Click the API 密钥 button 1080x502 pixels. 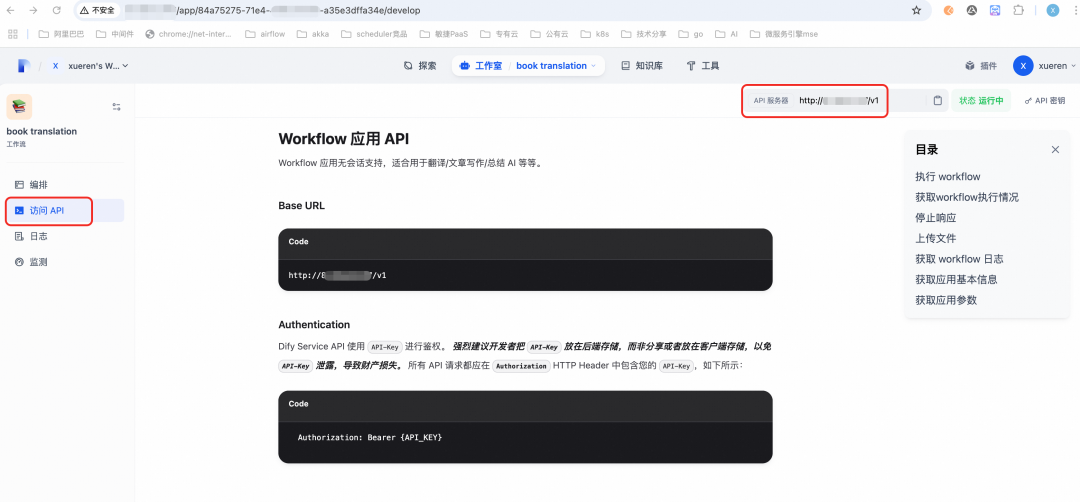(1044, 101)
